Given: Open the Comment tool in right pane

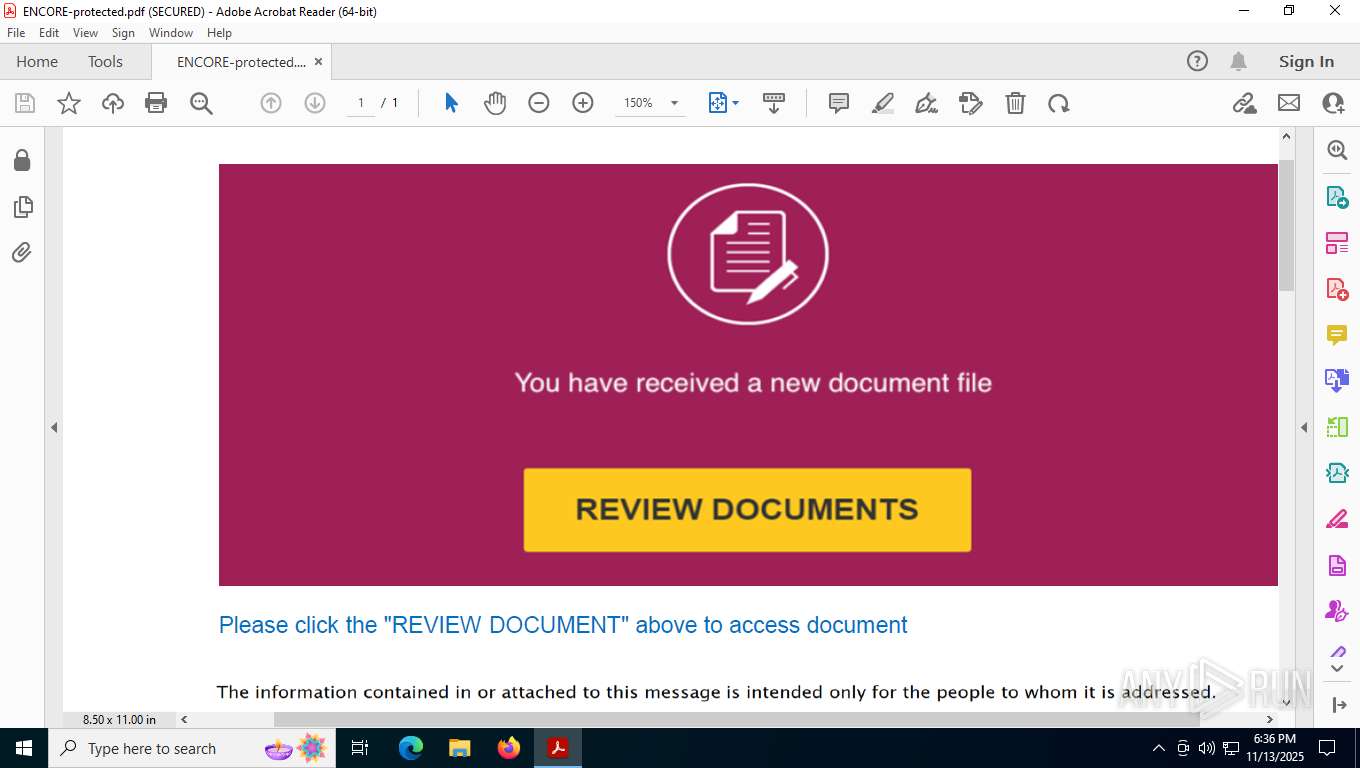Looking at the screenshot, I should click(1337, 335).
